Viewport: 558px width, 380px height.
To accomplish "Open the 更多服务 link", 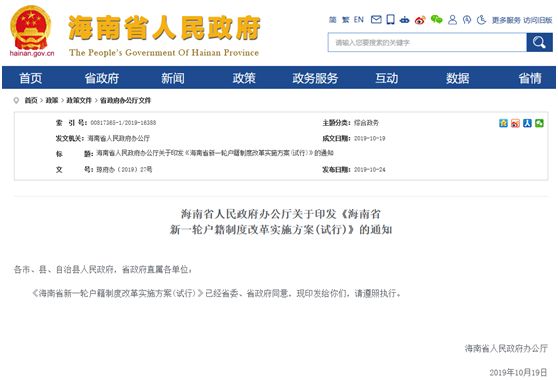I will pos(506,20).
